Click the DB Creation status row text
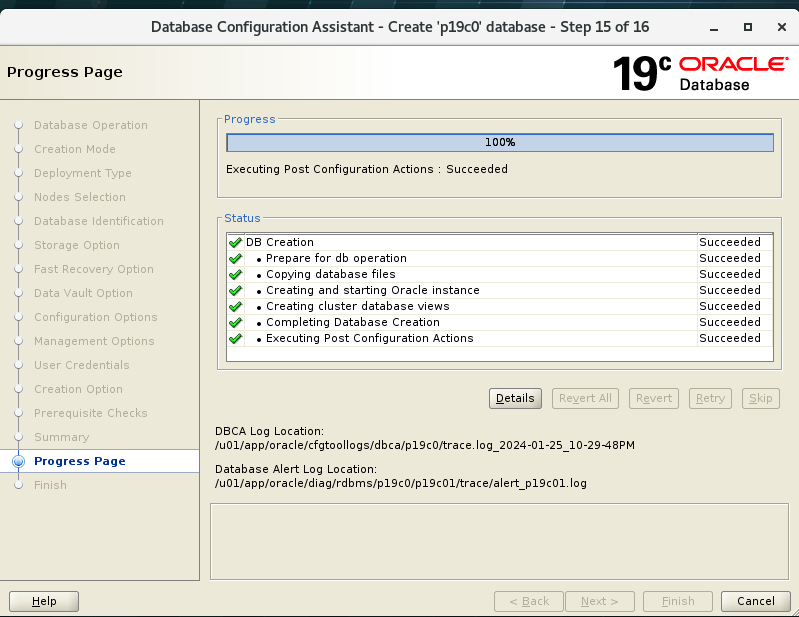Image resolution: width=799 pixels, height=617 pixels. click(280, 243)
